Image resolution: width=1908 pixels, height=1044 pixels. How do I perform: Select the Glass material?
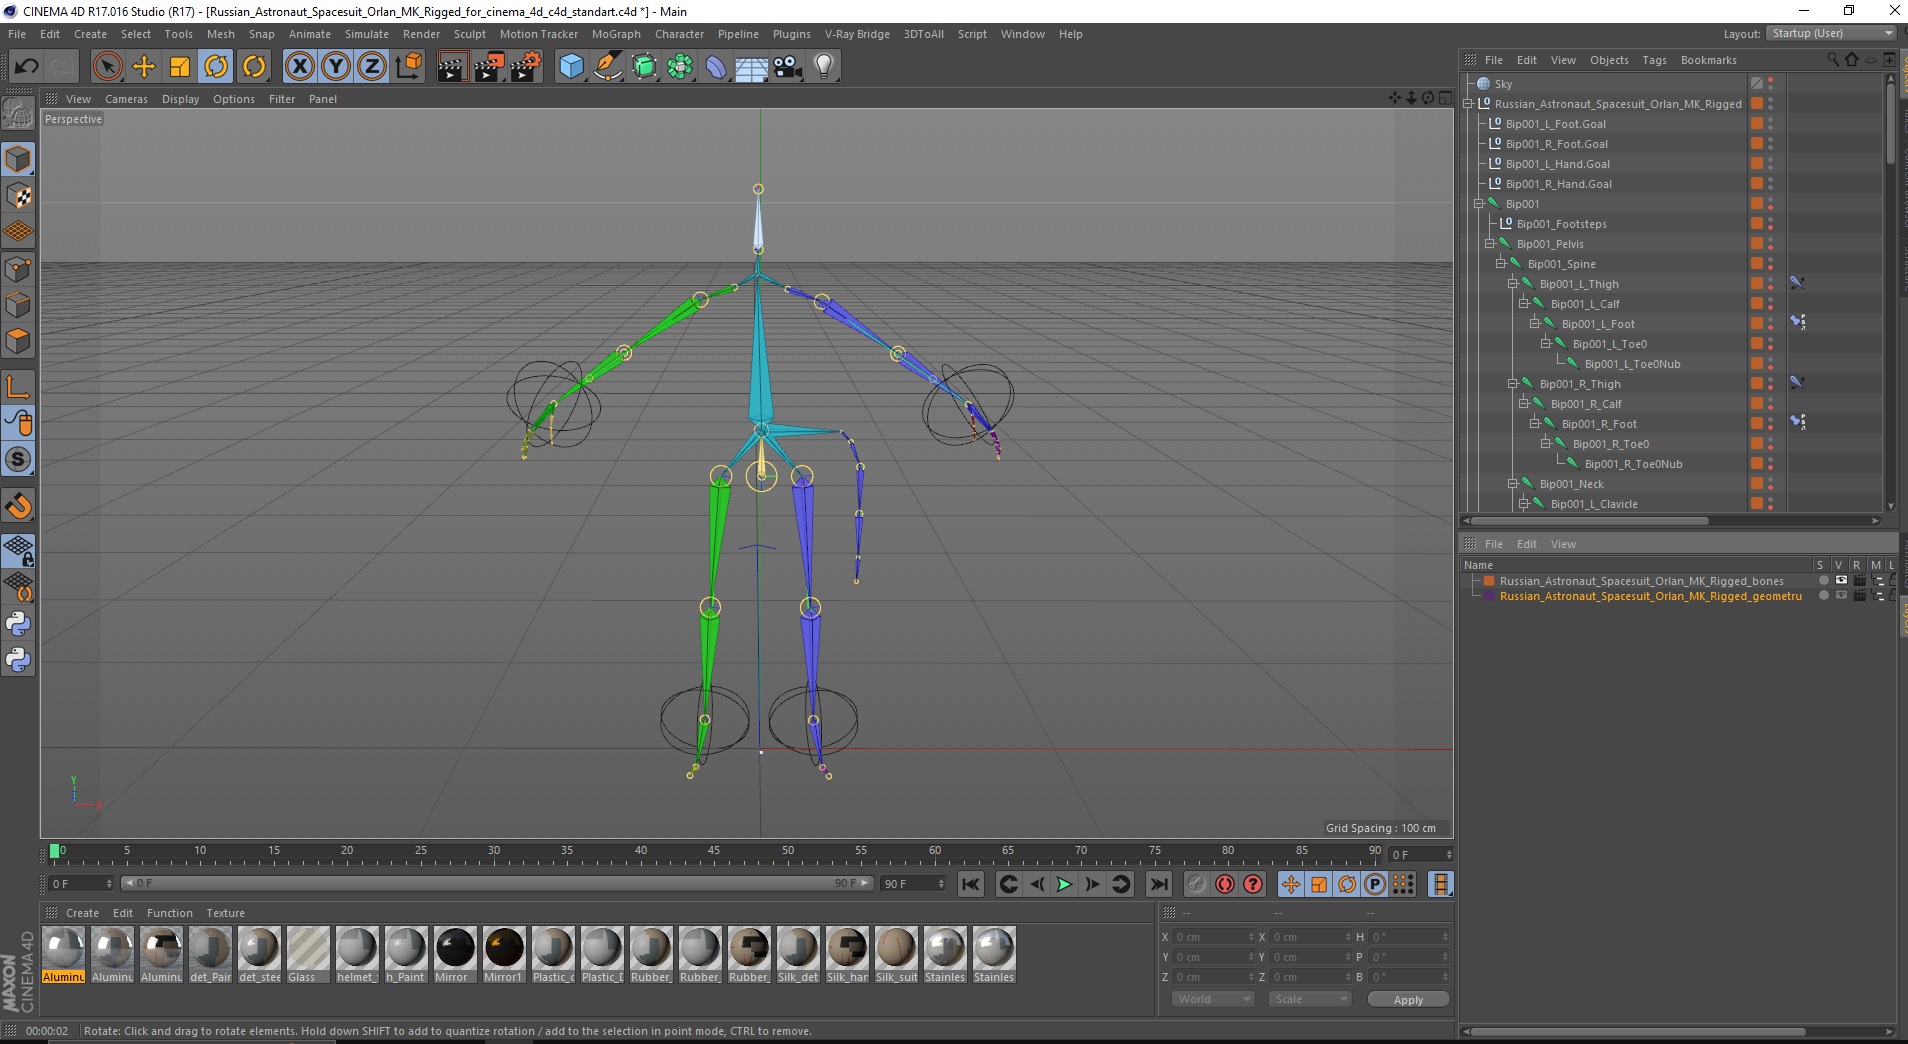308,955
